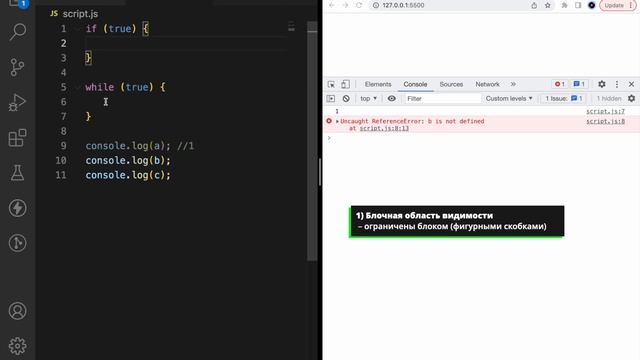This screenshot has width=640, height=360.
Task: Open the lightning bolt sidebar view
Action: [18, 208]
